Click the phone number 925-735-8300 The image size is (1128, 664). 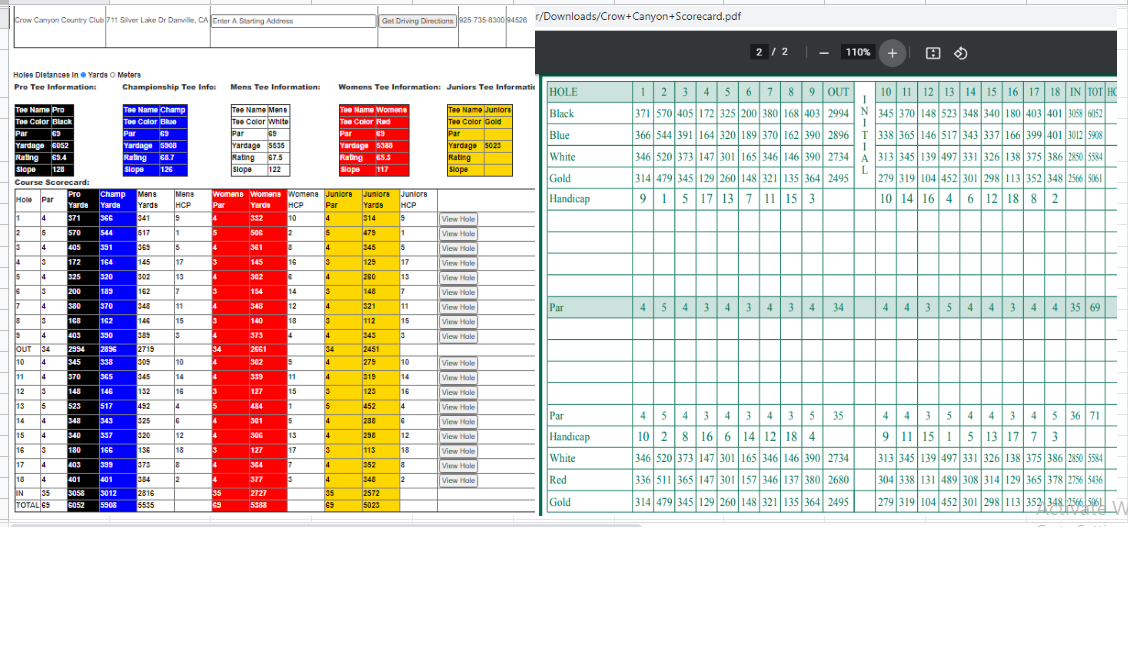point(481,20)
